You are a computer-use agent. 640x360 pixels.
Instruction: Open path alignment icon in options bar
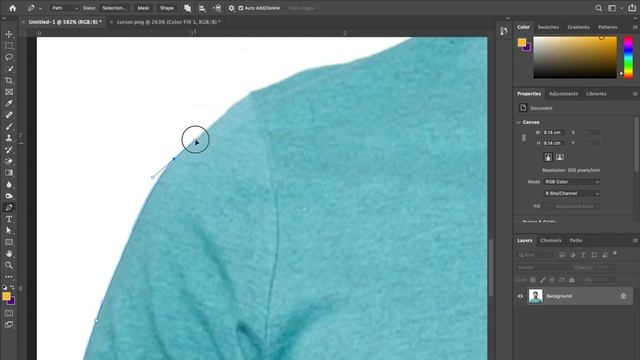click(202, 8)
